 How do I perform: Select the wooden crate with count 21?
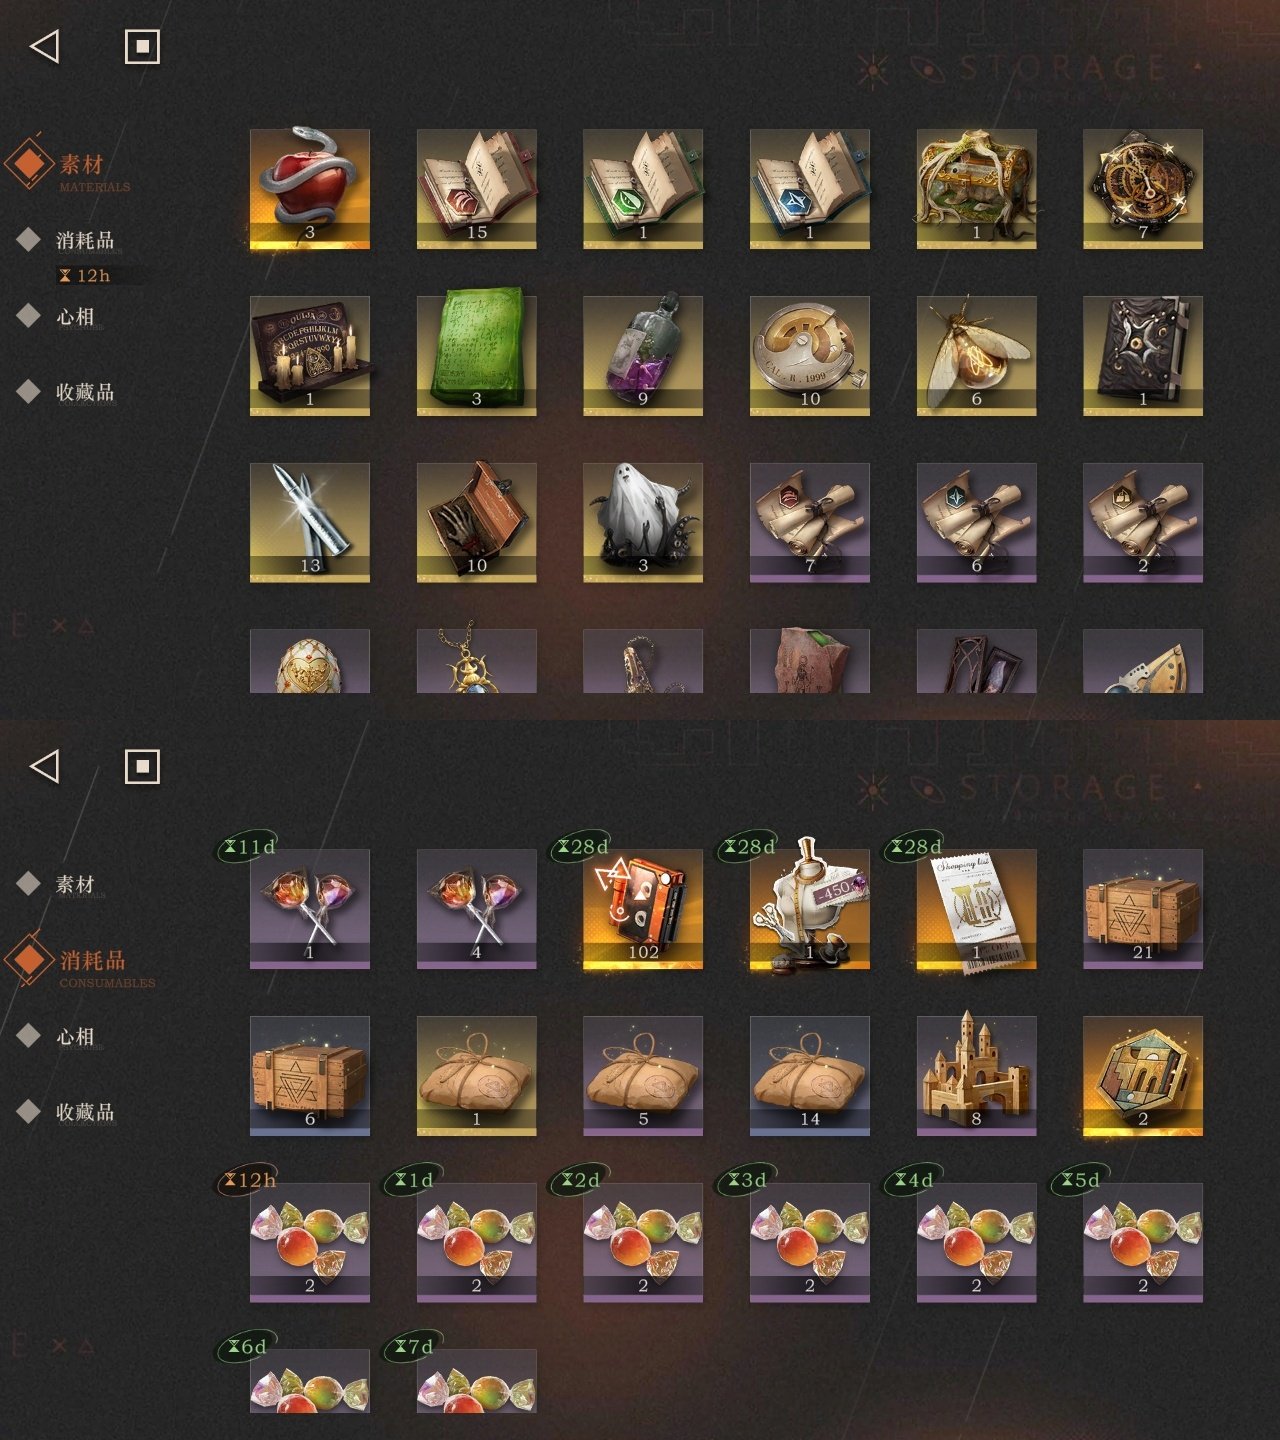(1143, 908)
